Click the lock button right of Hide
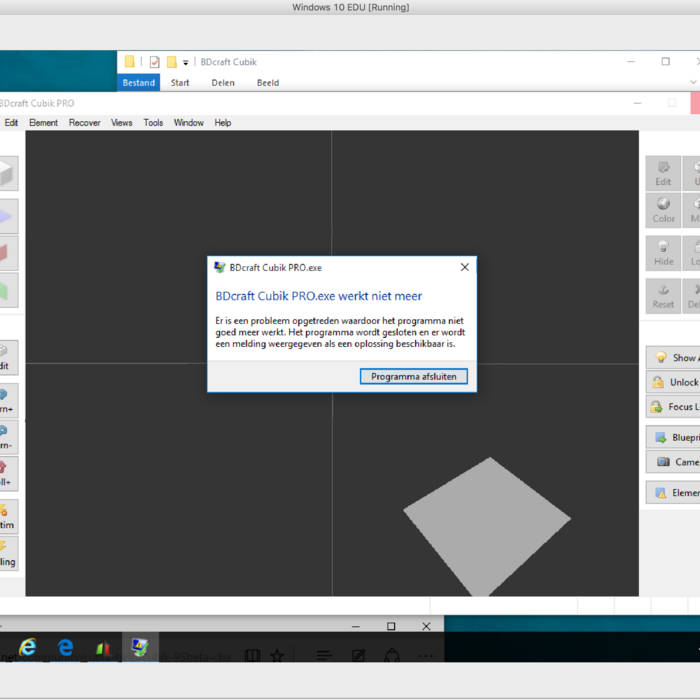This screenshot has height=700, width=700. coord(692,253)
